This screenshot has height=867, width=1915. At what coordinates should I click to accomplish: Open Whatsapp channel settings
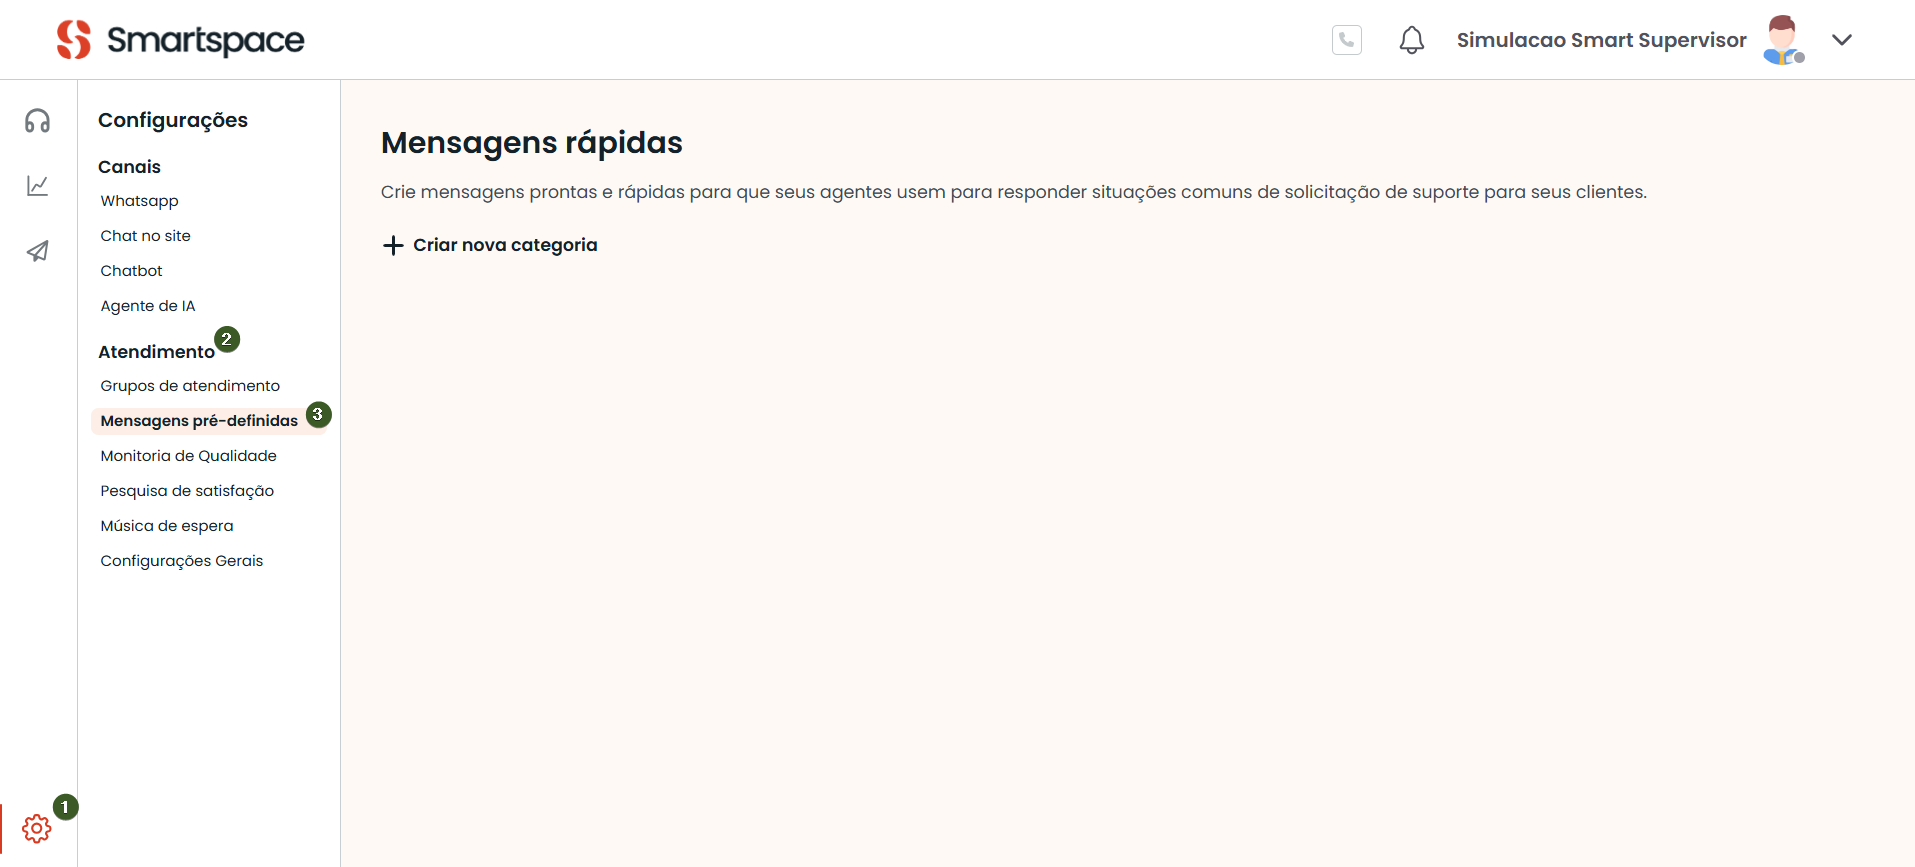139,201
